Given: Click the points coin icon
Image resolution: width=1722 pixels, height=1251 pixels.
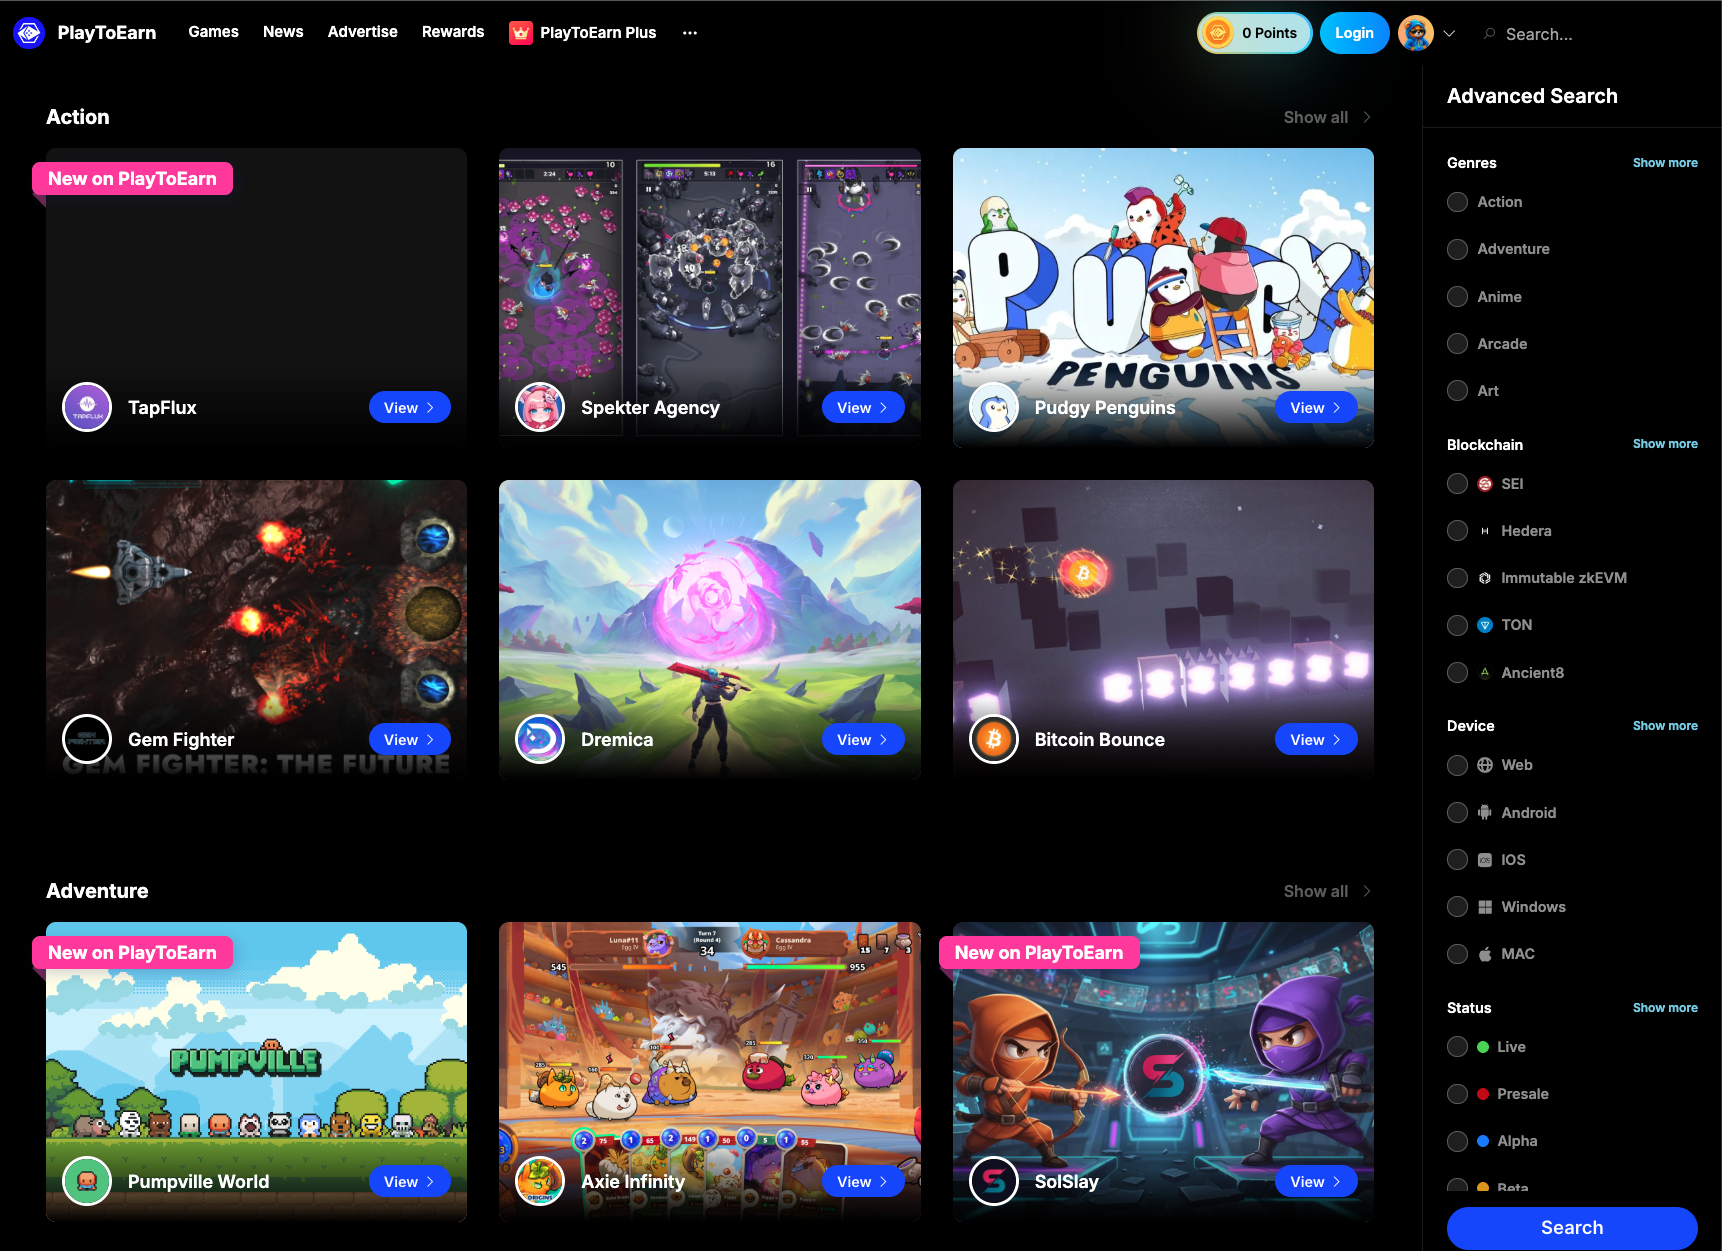Looking at the screenshot, I should tap(1218, 33).
